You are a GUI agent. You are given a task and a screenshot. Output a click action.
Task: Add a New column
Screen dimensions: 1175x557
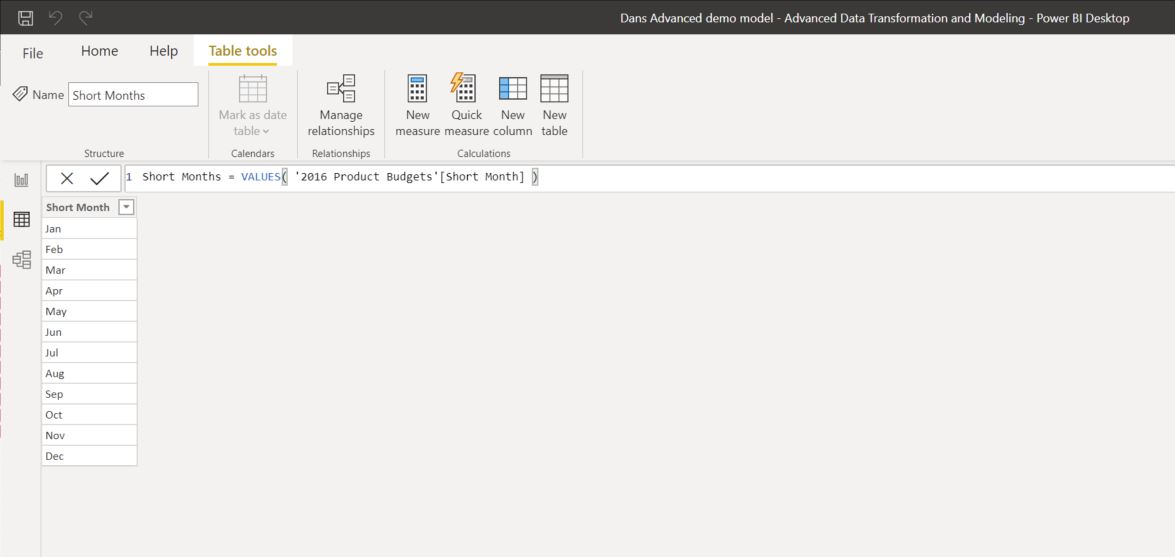tap(513, 106)
